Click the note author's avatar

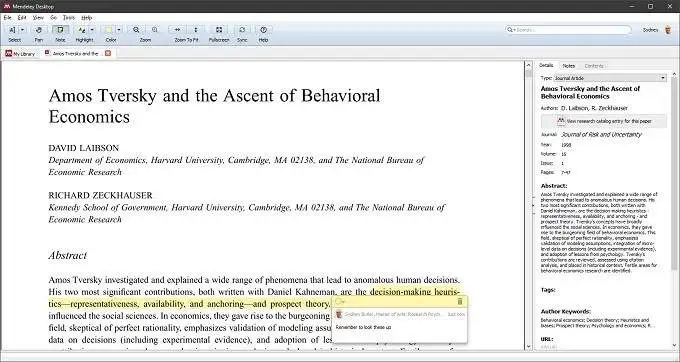(339, 314)
